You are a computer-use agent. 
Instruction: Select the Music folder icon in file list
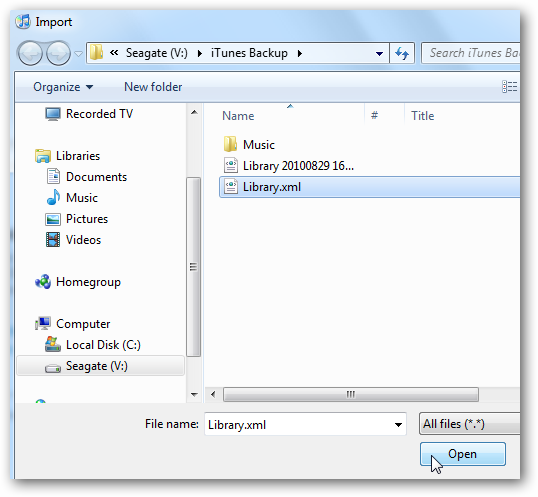click(230, 144)
